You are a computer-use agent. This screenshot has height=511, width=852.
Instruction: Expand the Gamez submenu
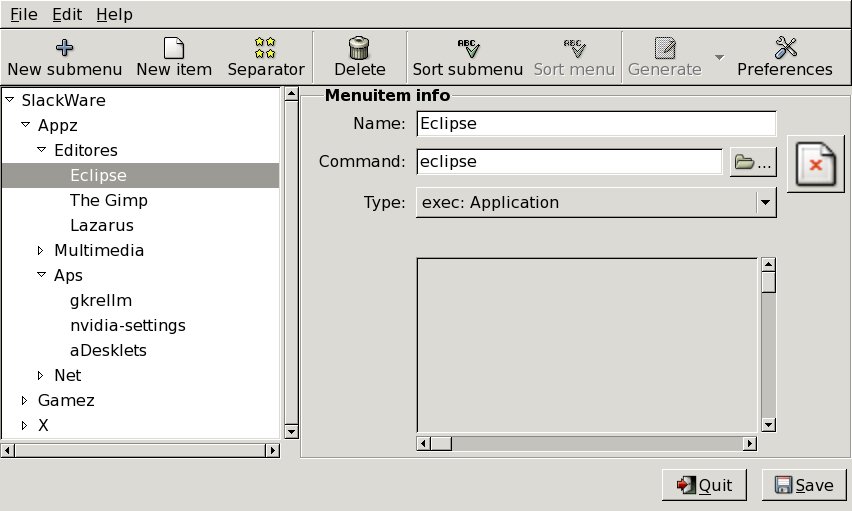click(x=24, y=400)
